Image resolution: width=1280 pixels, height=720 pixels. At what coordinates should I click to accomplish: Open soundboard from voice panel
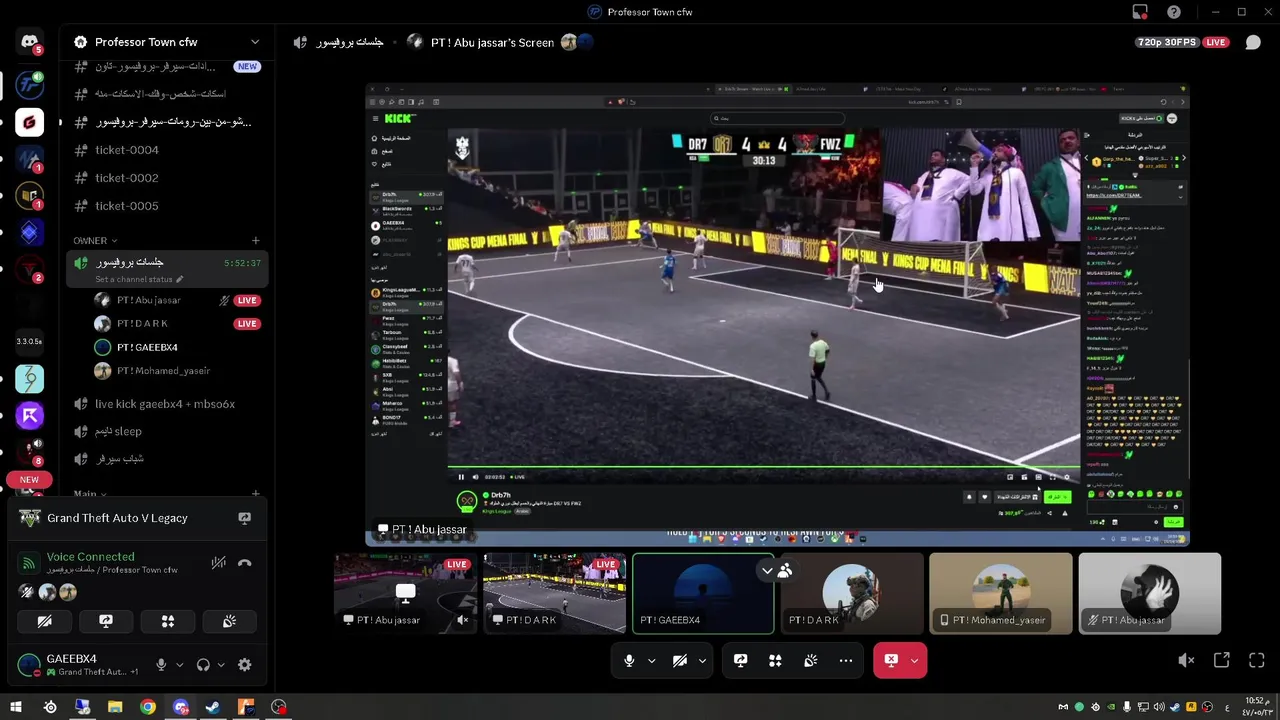tap(229, 621)
